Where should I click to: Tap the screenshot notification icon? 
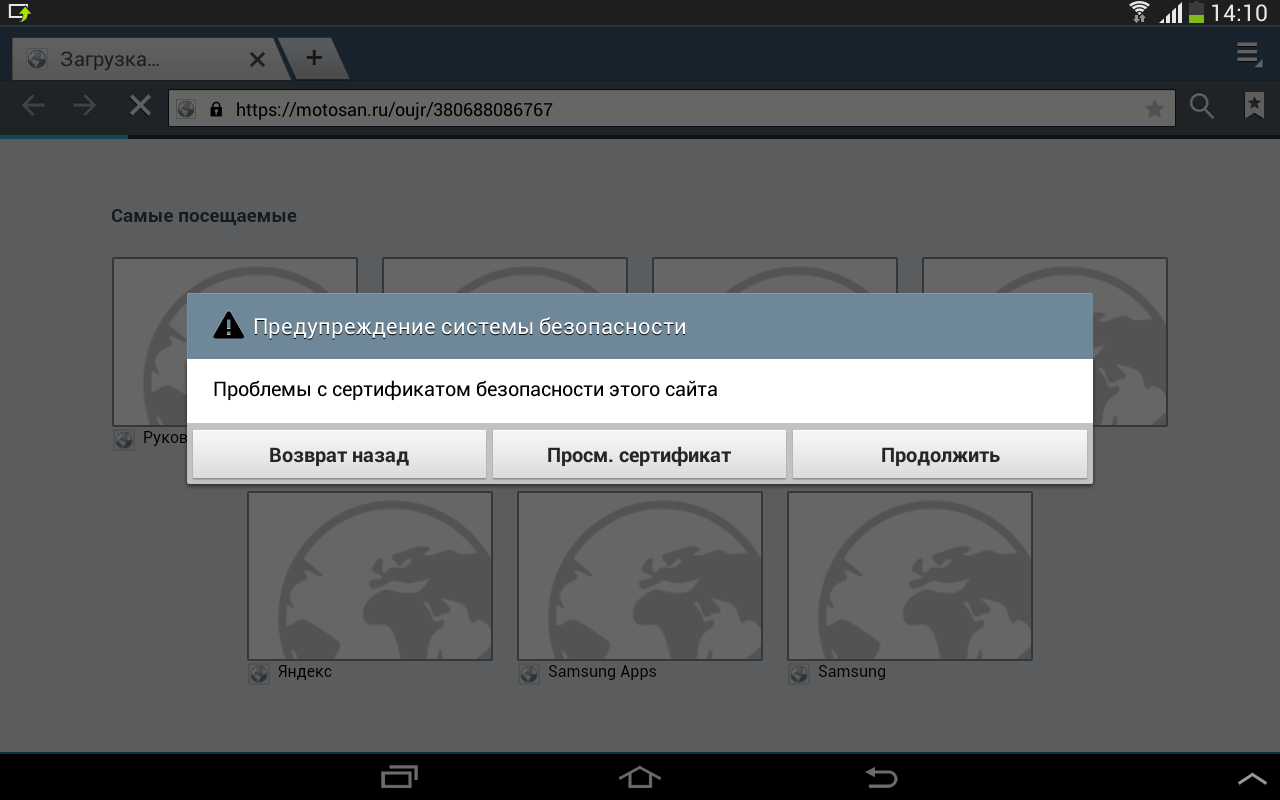20,12
